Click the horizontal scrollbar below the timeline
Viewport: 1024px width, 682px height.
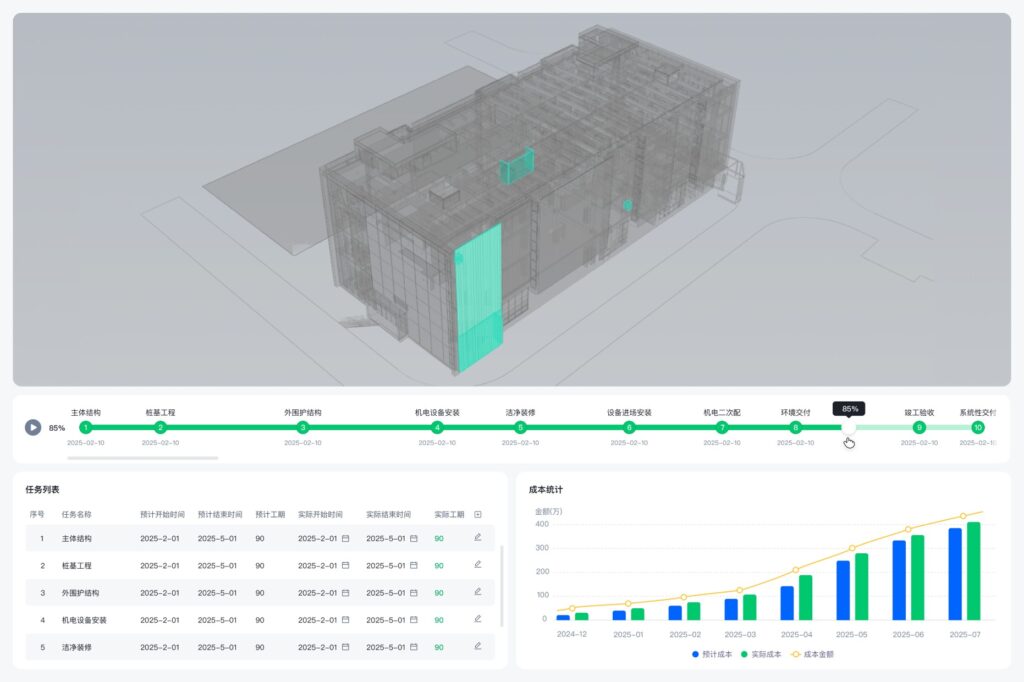[x=142, y=458]
